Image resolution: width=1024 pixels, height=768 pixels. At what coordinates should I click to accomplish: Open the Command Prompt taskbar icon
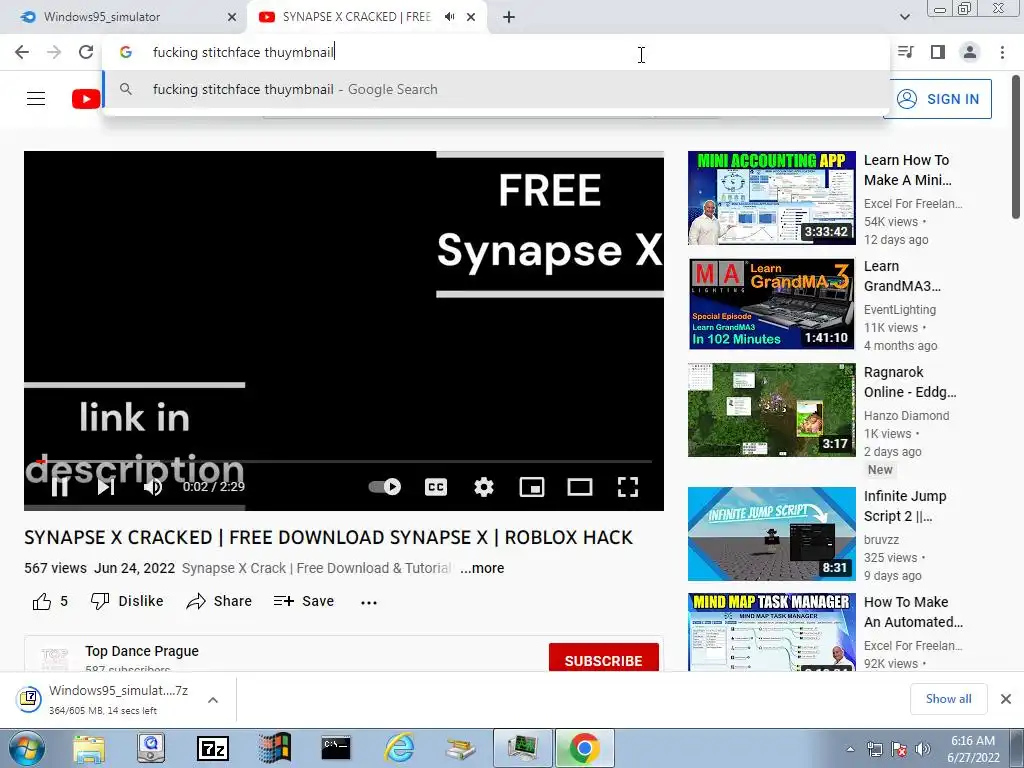[336, 748]
